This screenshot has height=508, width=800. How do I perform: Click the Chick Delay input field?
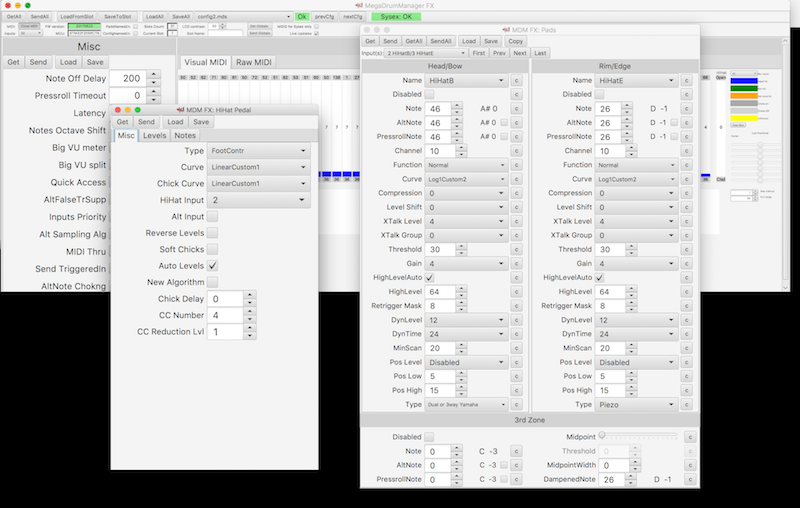pyautogui.click(x=224, y=298)
